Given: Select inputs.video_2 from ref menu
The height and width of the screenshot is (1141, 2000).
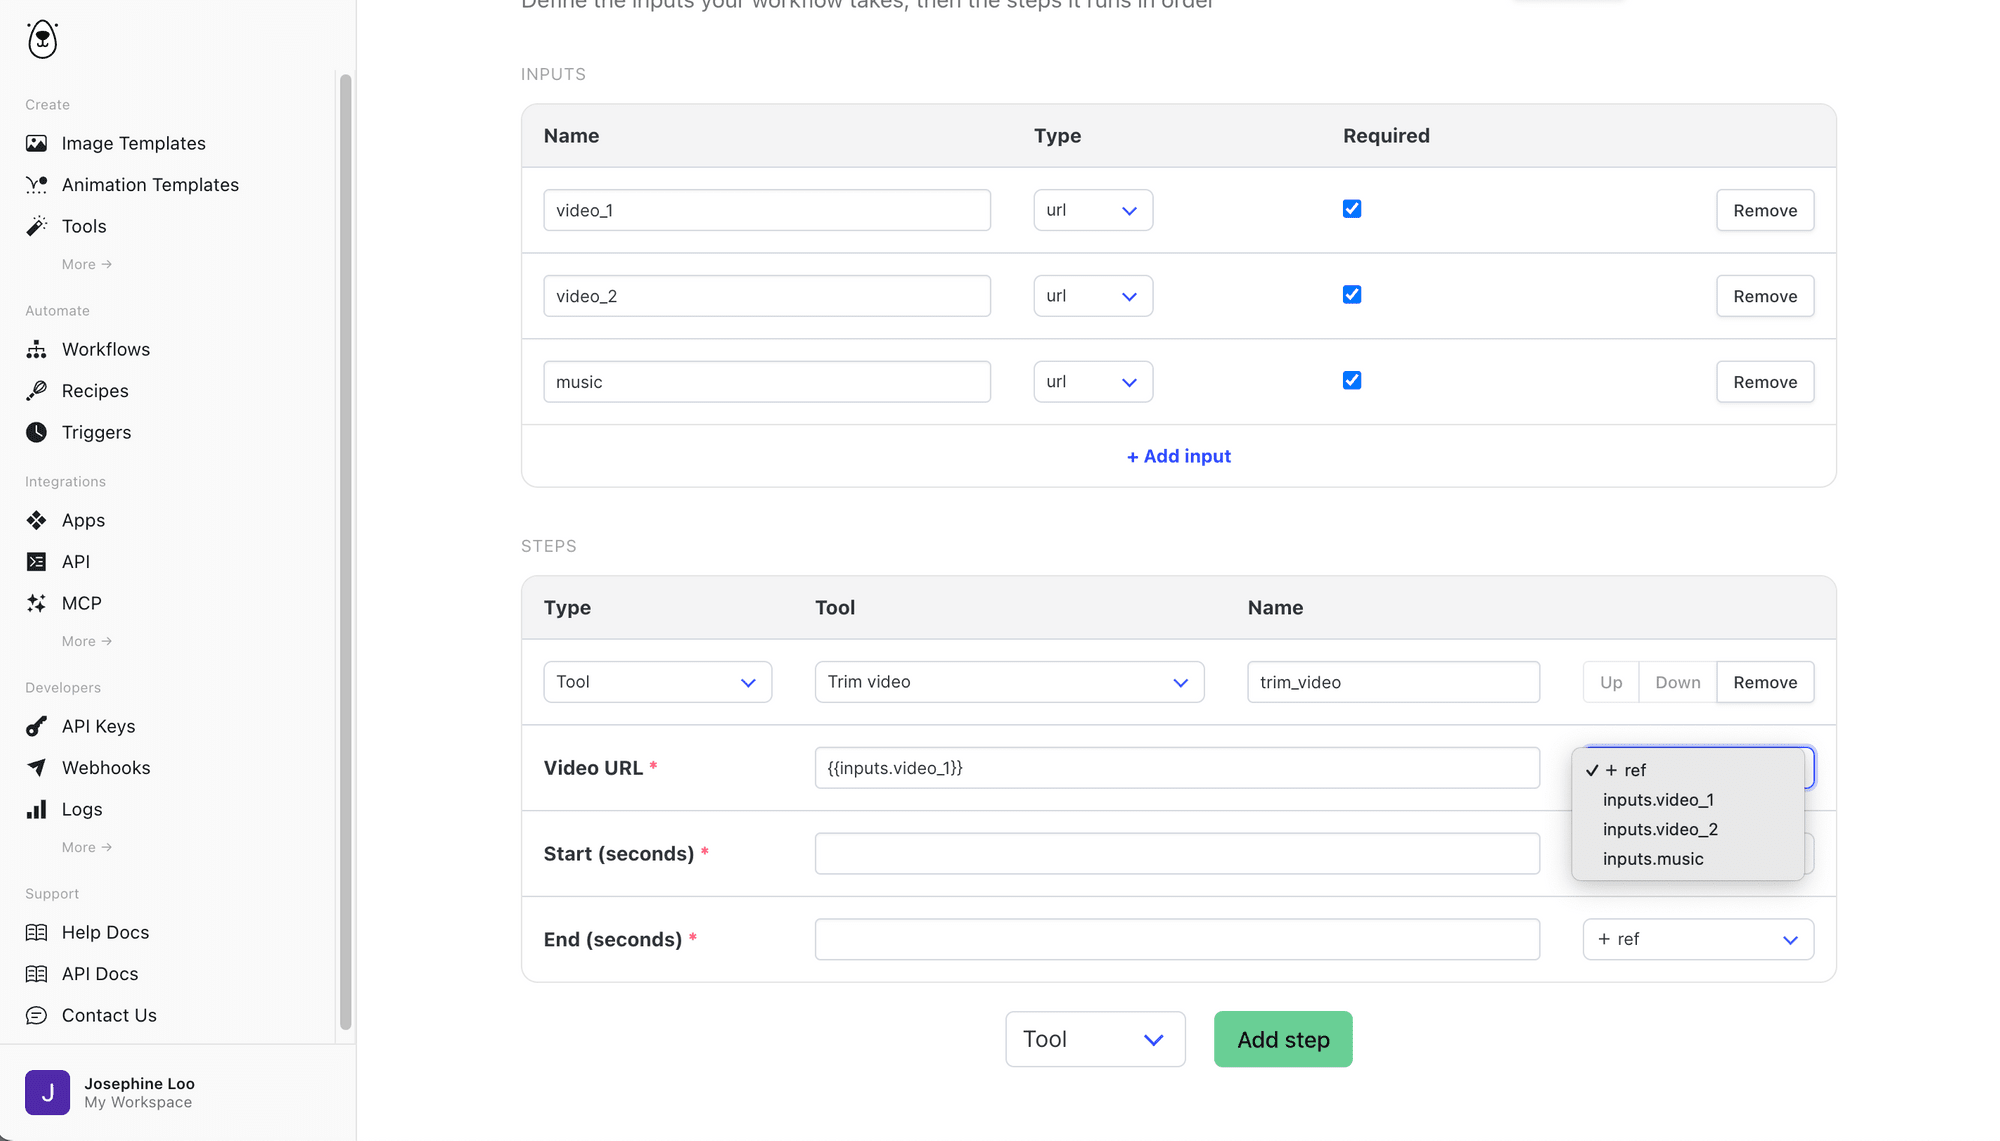Looking at the screenshot, I should click(1687, 829).
